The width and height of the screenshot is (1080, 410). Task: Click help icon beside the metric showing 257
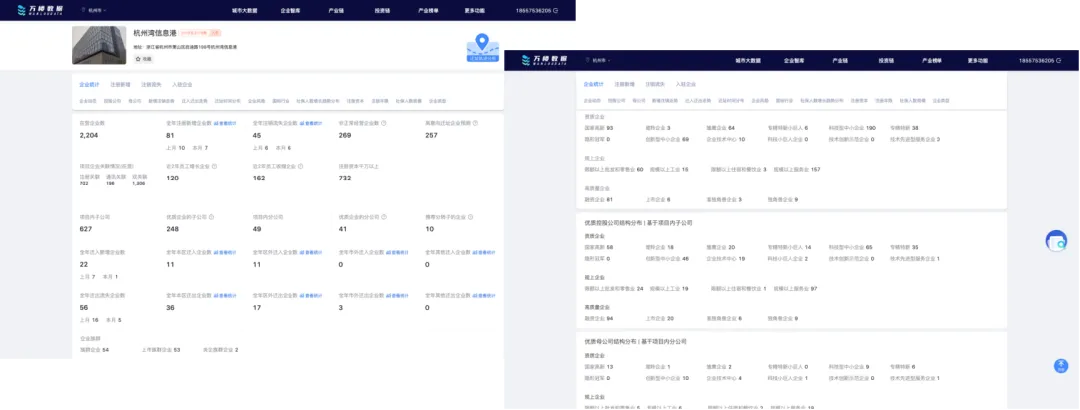pyautogui.click(x=475, y=123)
